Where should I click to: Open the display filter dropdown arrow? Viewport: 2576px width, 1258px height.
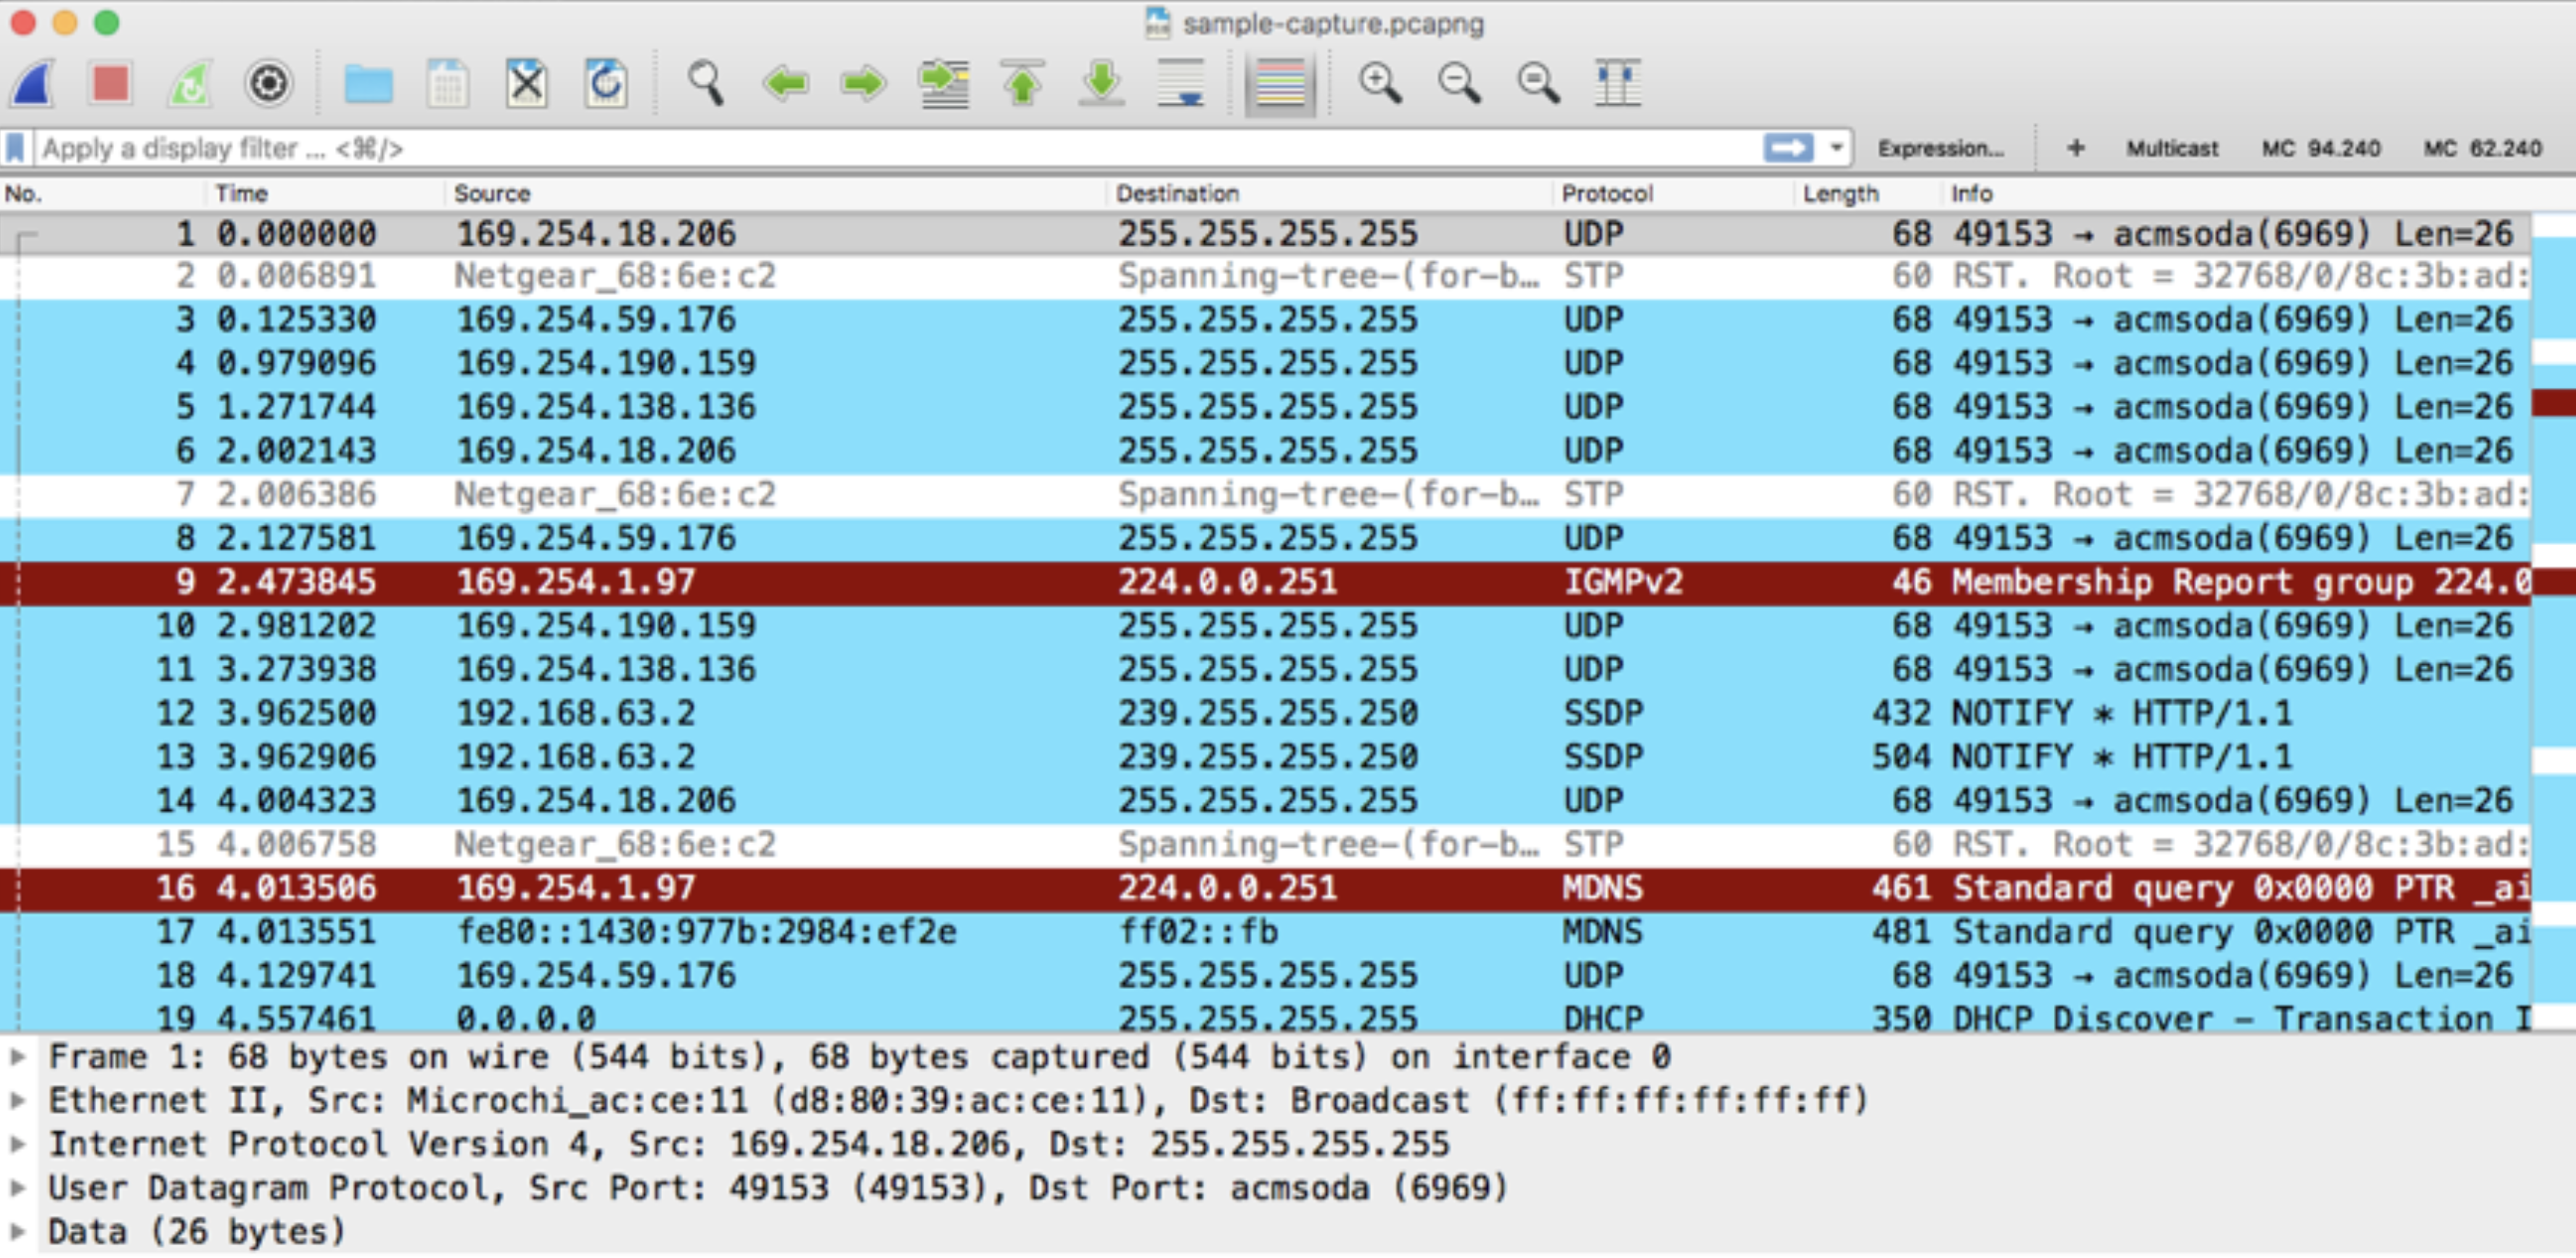coord(1836,147)
